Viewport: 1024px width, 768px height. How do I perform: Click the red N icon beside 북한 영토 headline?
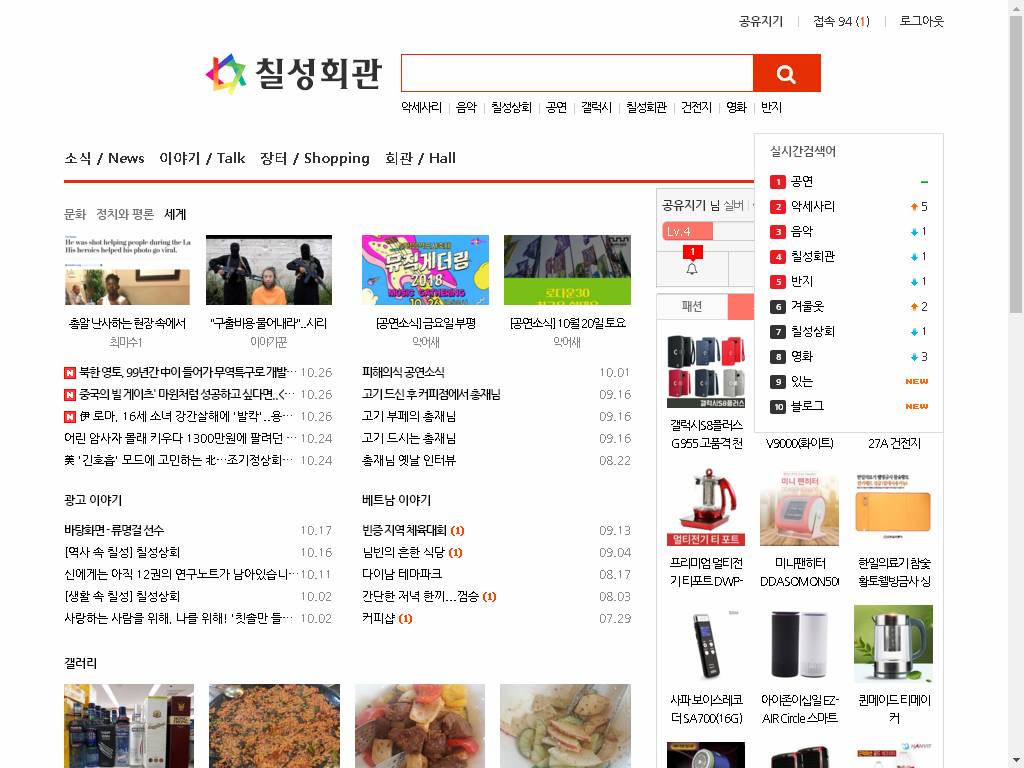70,373
